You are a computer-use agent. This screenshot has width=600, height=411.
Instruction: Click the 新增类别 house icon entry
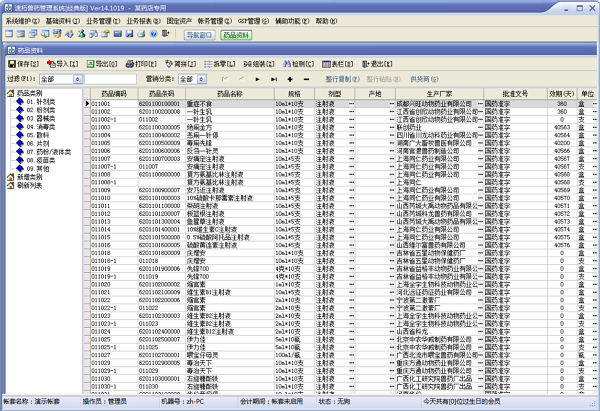[25, 177]
